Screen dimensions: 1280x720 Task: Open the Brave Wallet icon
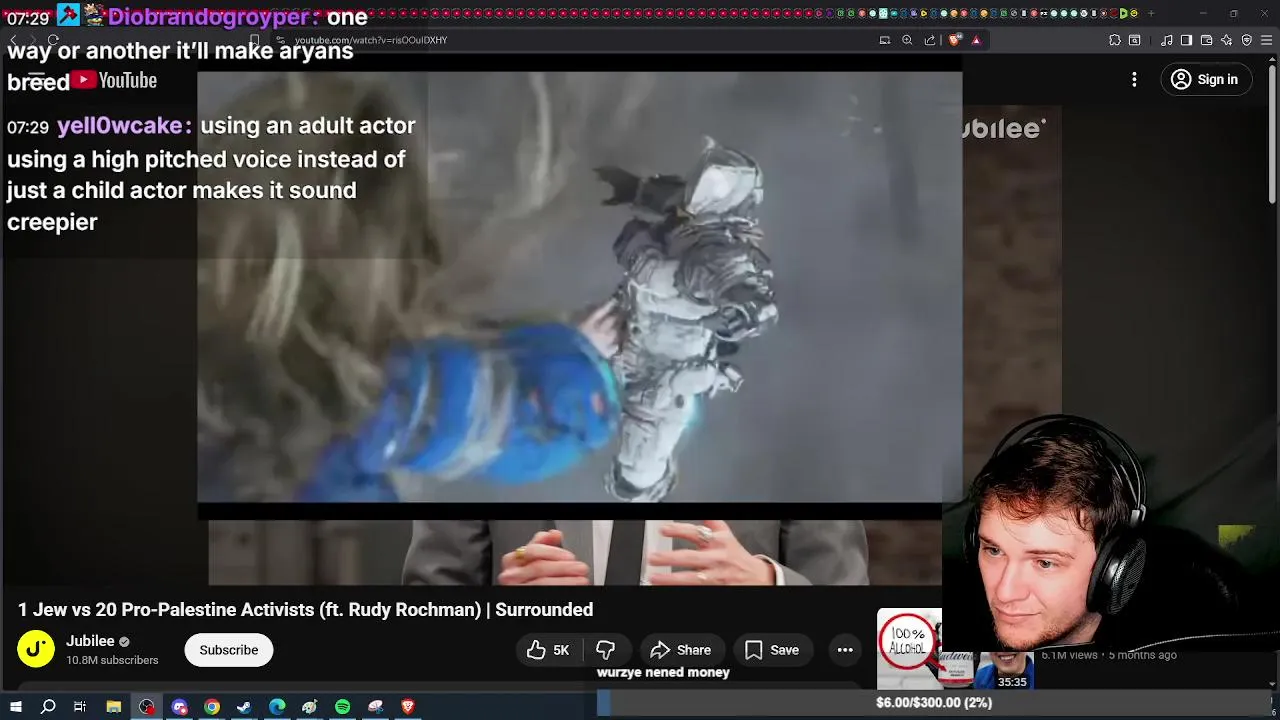pos(1206,40)
